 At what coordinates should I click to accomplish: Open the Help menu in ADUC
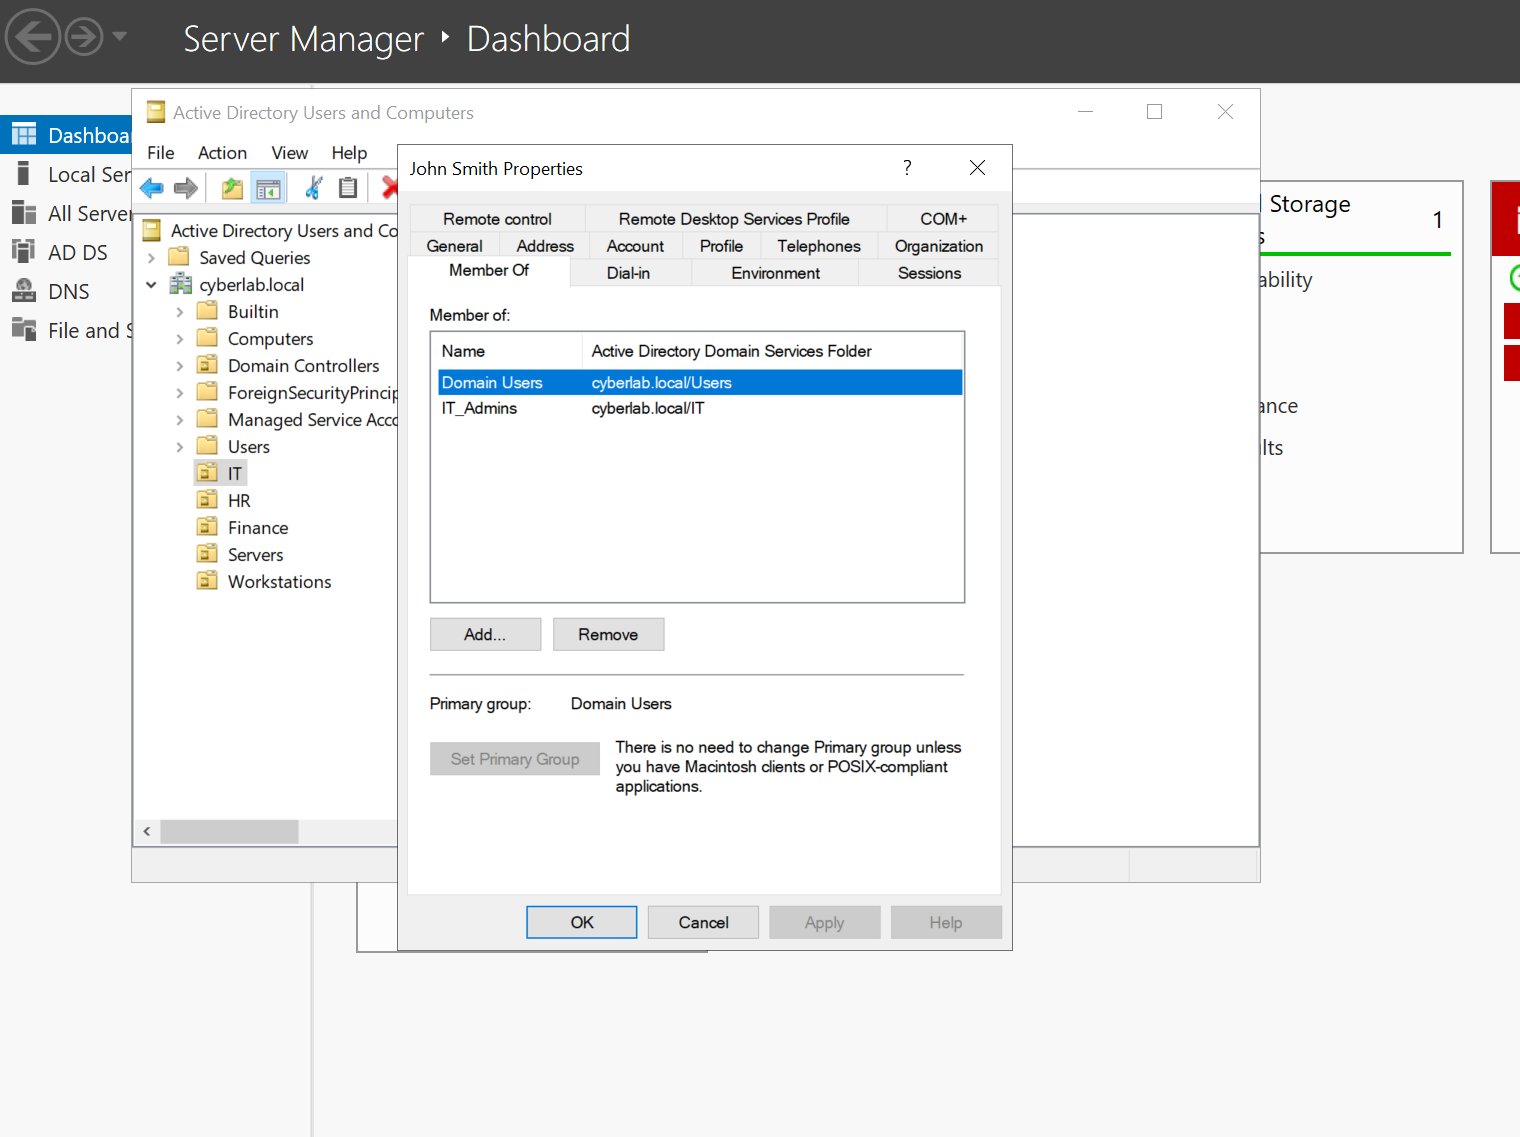click(350, 153)
